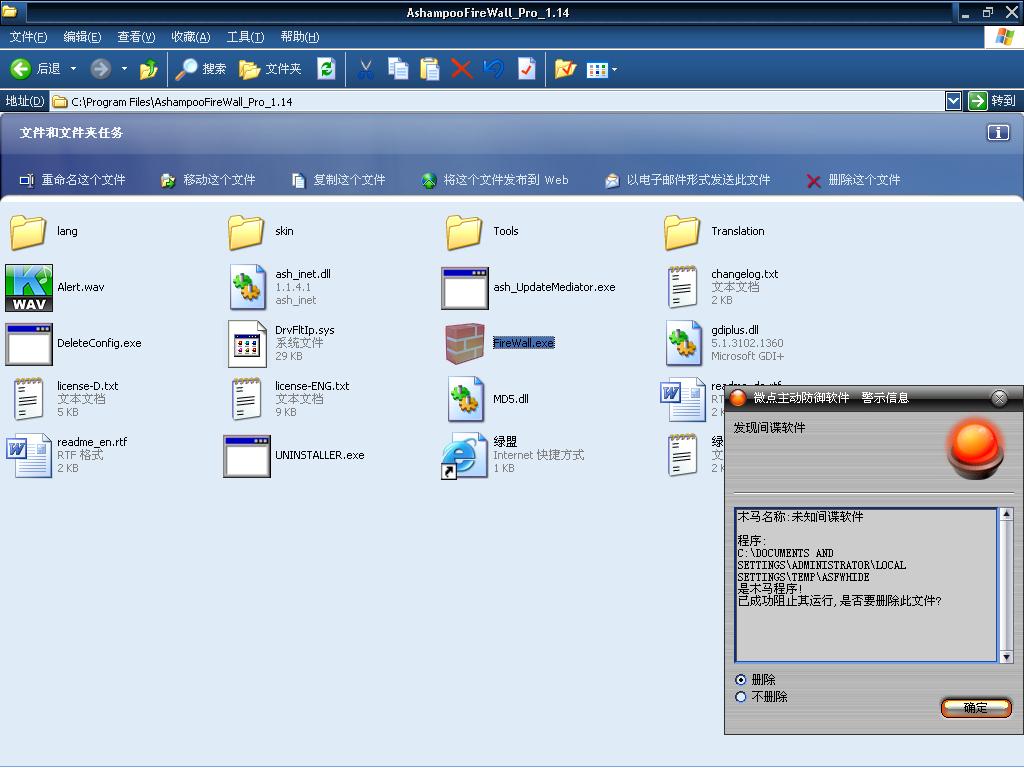Expand the Forward button history dropdown
1024x768 pixels.
click(124, 69)
